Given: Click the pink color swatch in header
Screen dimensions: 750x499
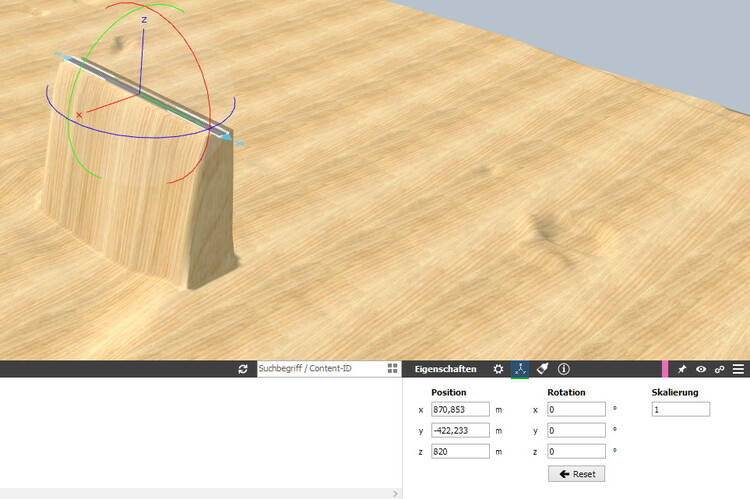Looking at the screenshot, I should (x=665, y=369).
